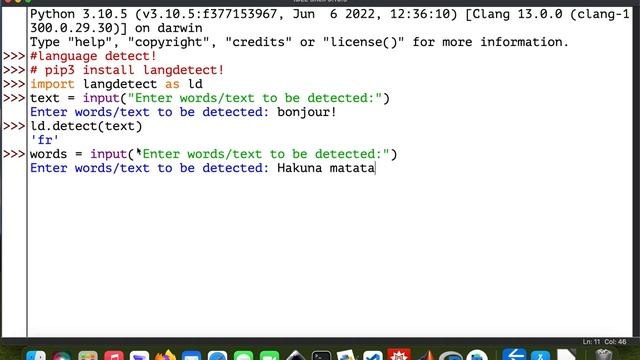Screen dimensions: 640x360
Task: Click the 'ld.detect(text)' line
Action: tap(86, 126)
